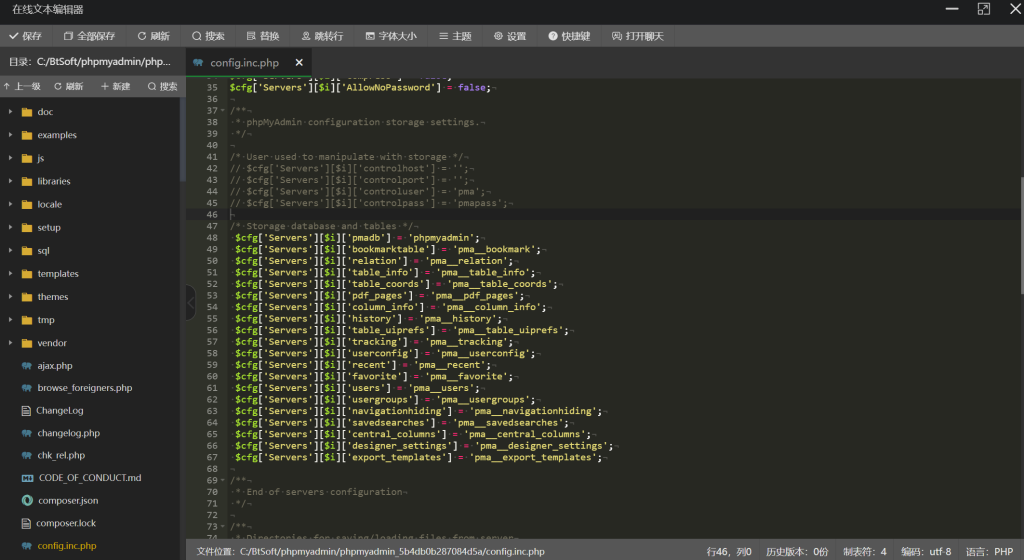This screenshot has width=1024, height=560.
Task: Open the 替换 (Replace) tool
Action: (263, 36)
